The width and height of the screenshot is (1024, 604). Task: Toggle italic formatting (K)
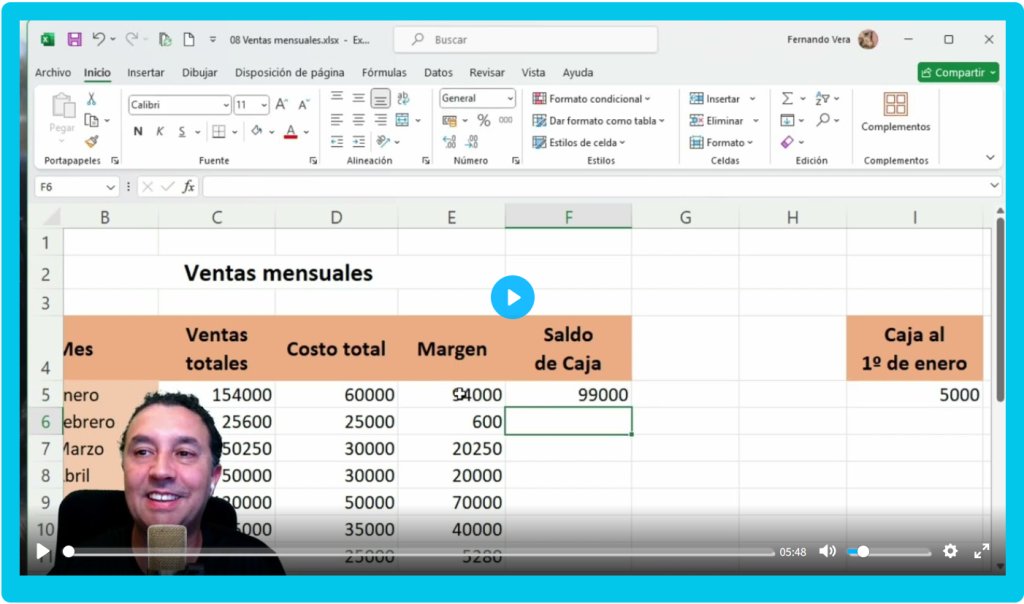point(160,132)
